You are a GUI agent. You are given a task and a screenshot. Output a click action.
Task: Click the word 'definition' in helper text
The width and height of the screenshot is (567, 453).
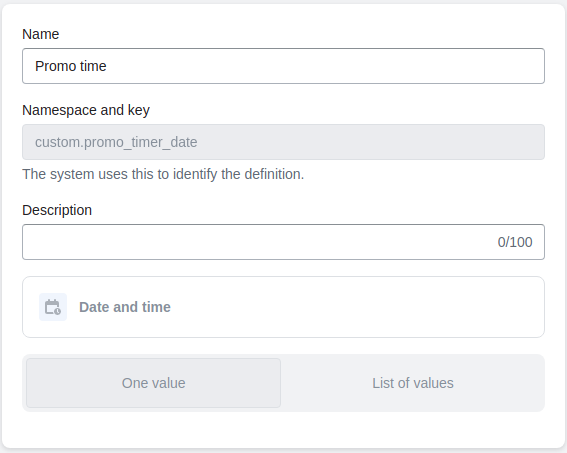(x=273, y=174)
